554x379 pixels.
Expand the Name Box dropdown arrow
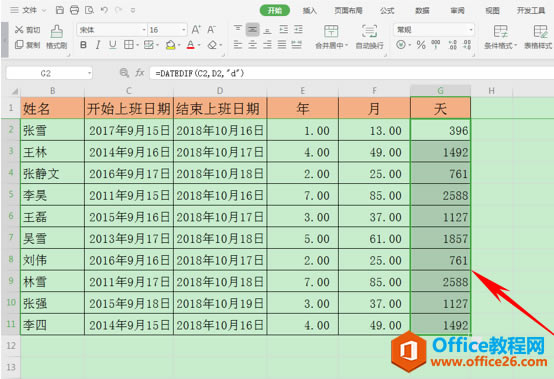click(x=89, y=73)
